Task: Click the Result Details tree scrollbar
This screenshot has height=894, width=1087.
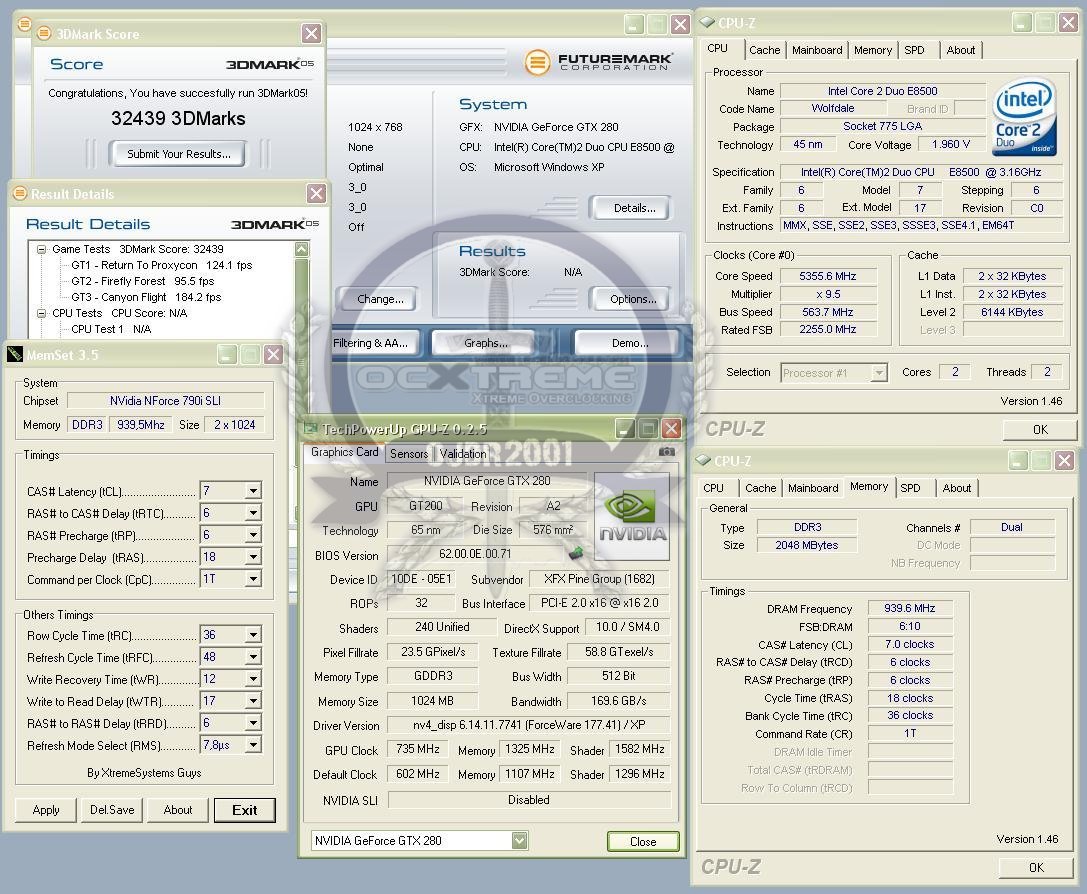Action: (x=302, y=290)
